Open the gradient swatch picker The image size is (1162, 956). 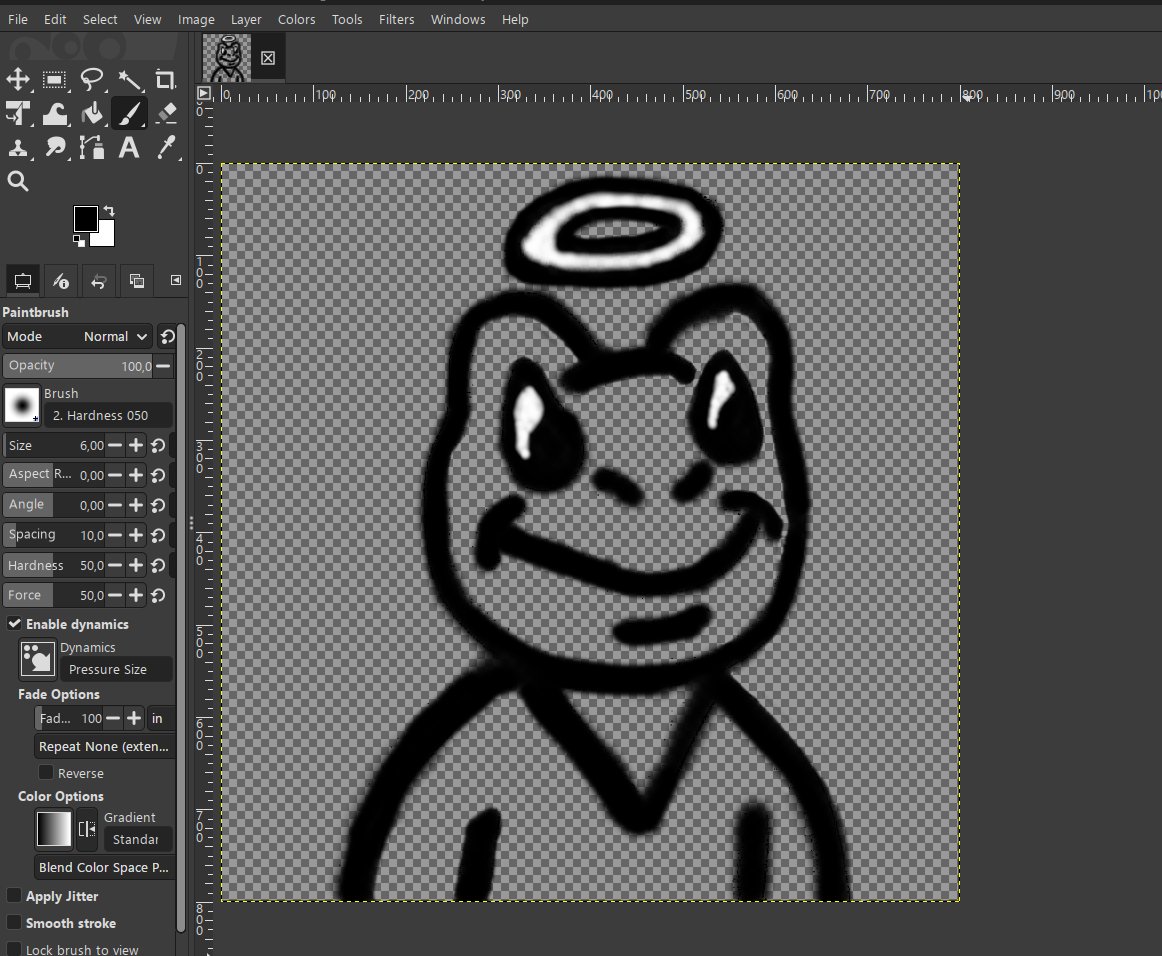pyautogui.click(x=53, y=829)
